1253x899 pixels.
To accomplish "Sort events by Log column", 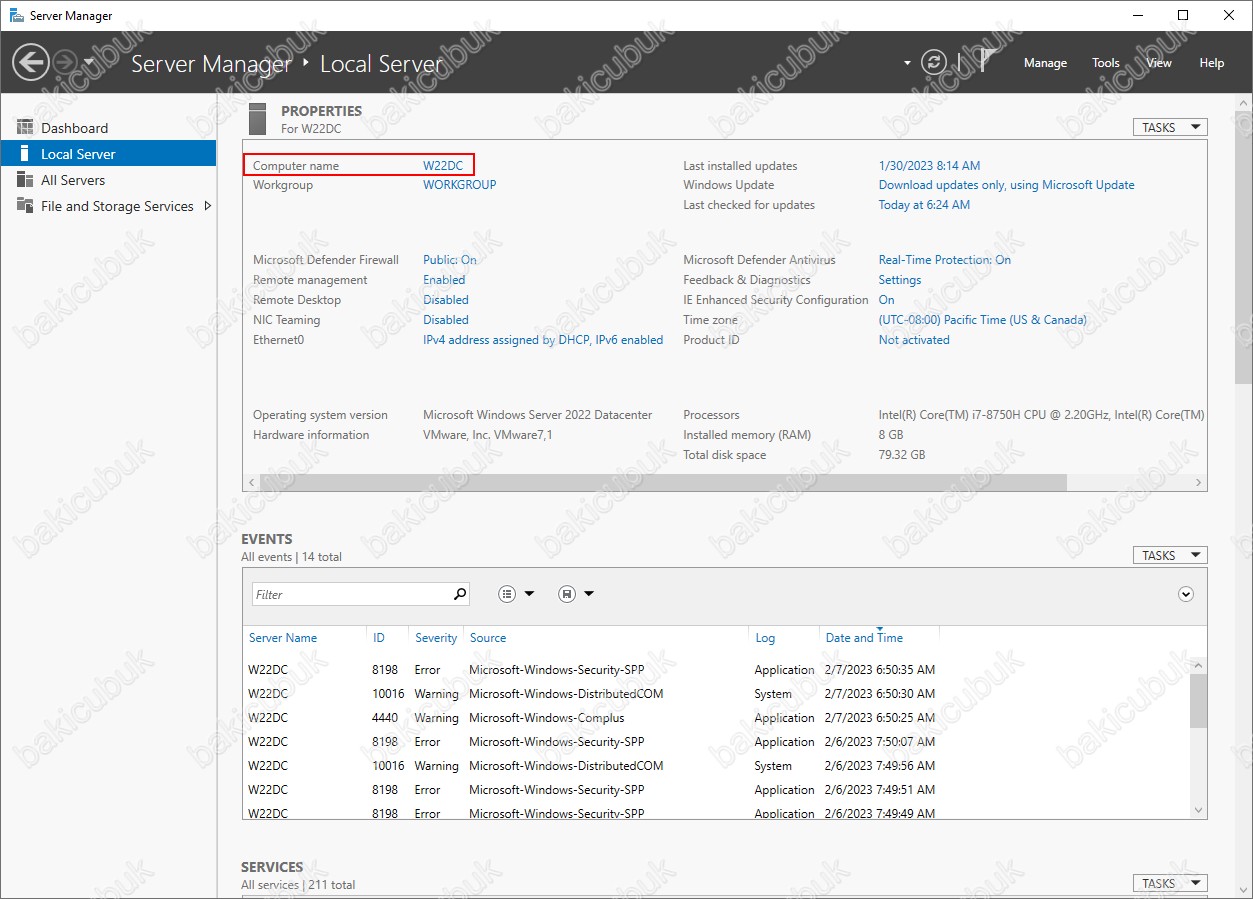I will [x=765, y=638].
